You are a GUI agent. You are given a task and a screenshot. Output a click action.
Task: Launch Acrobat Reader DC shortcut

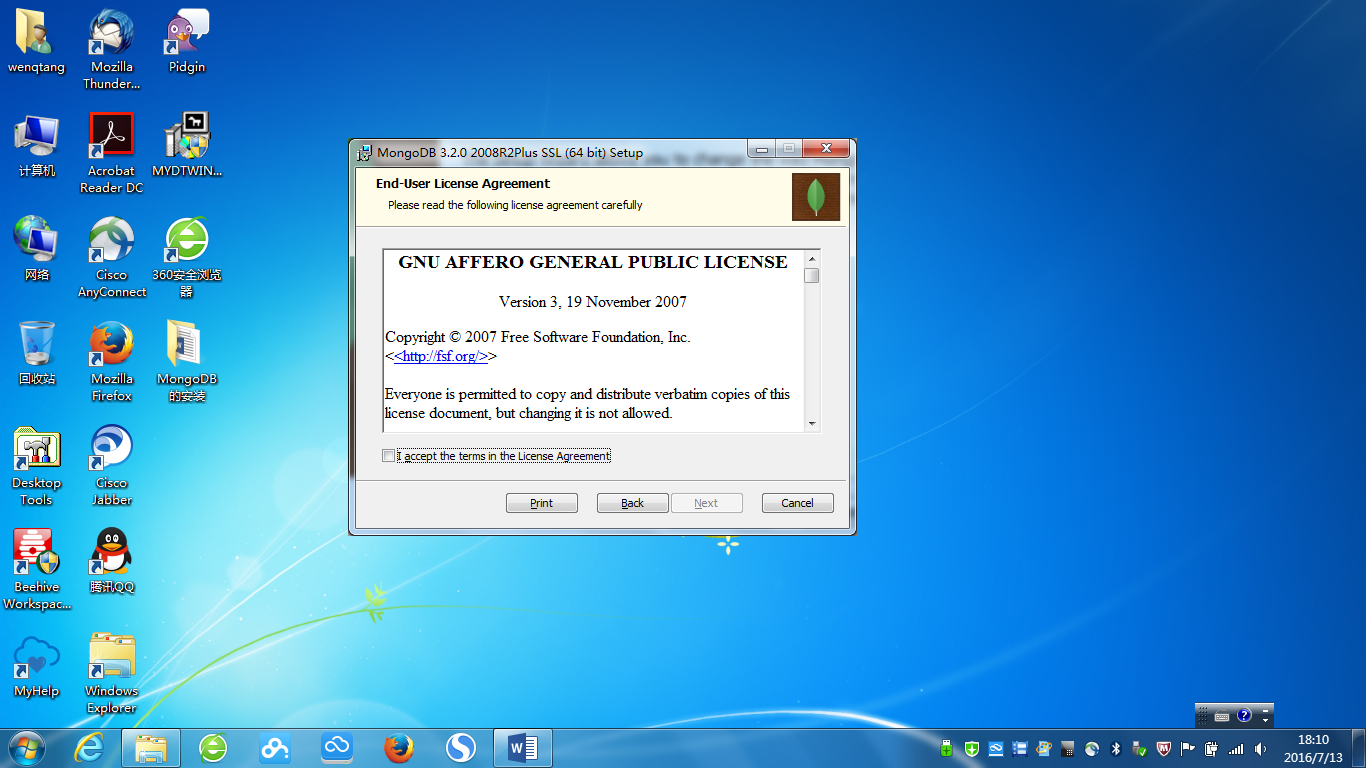pos(112,153)
